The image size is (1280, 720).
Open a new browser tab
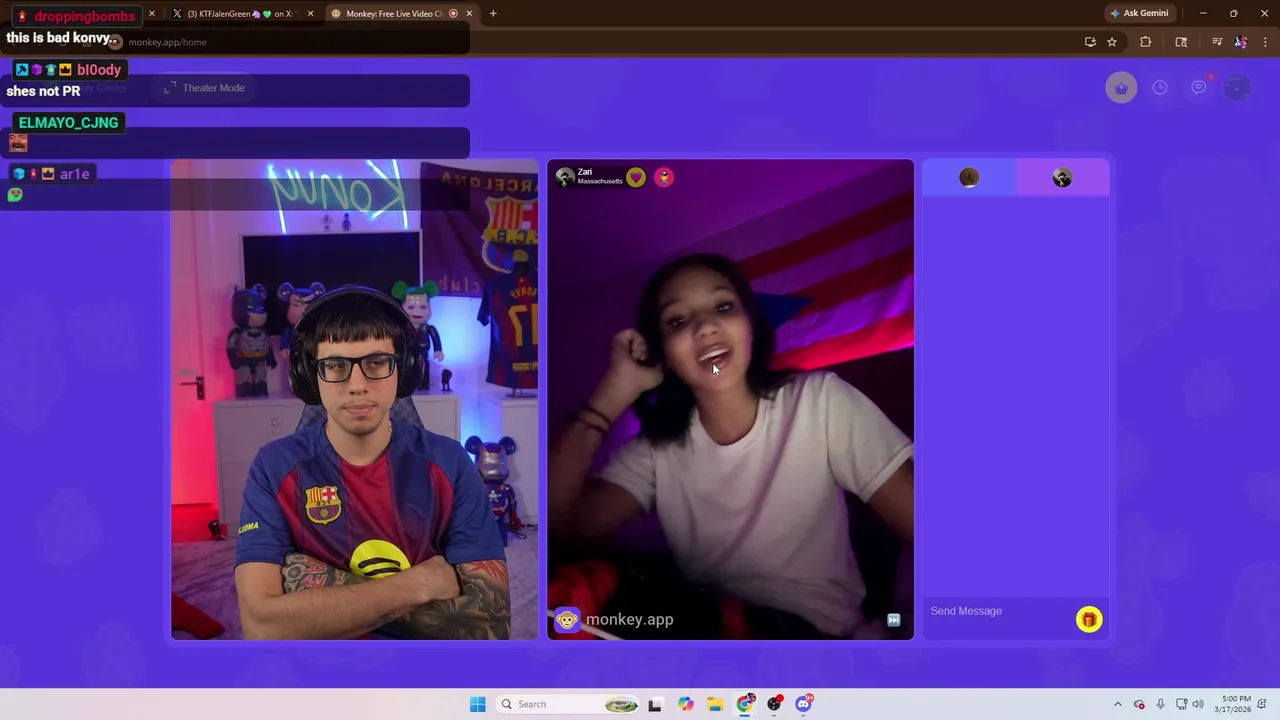pos(493,14)
